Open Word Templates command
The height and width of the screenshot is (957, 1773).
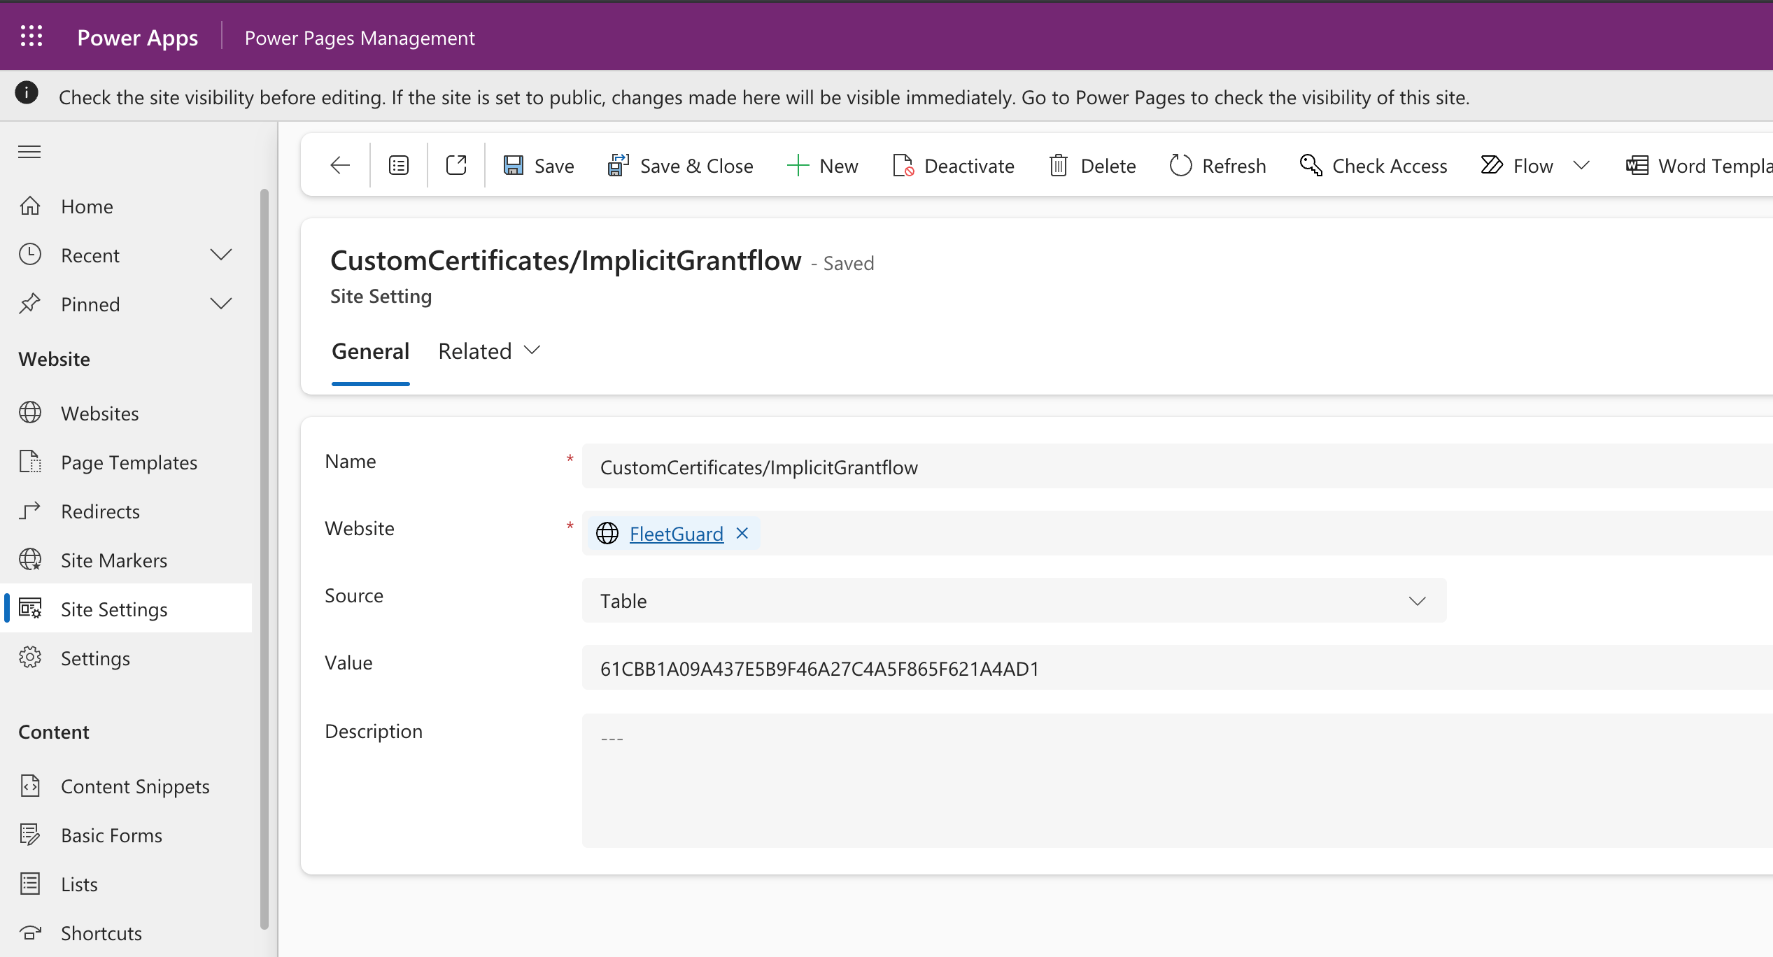click(1698, 166)
